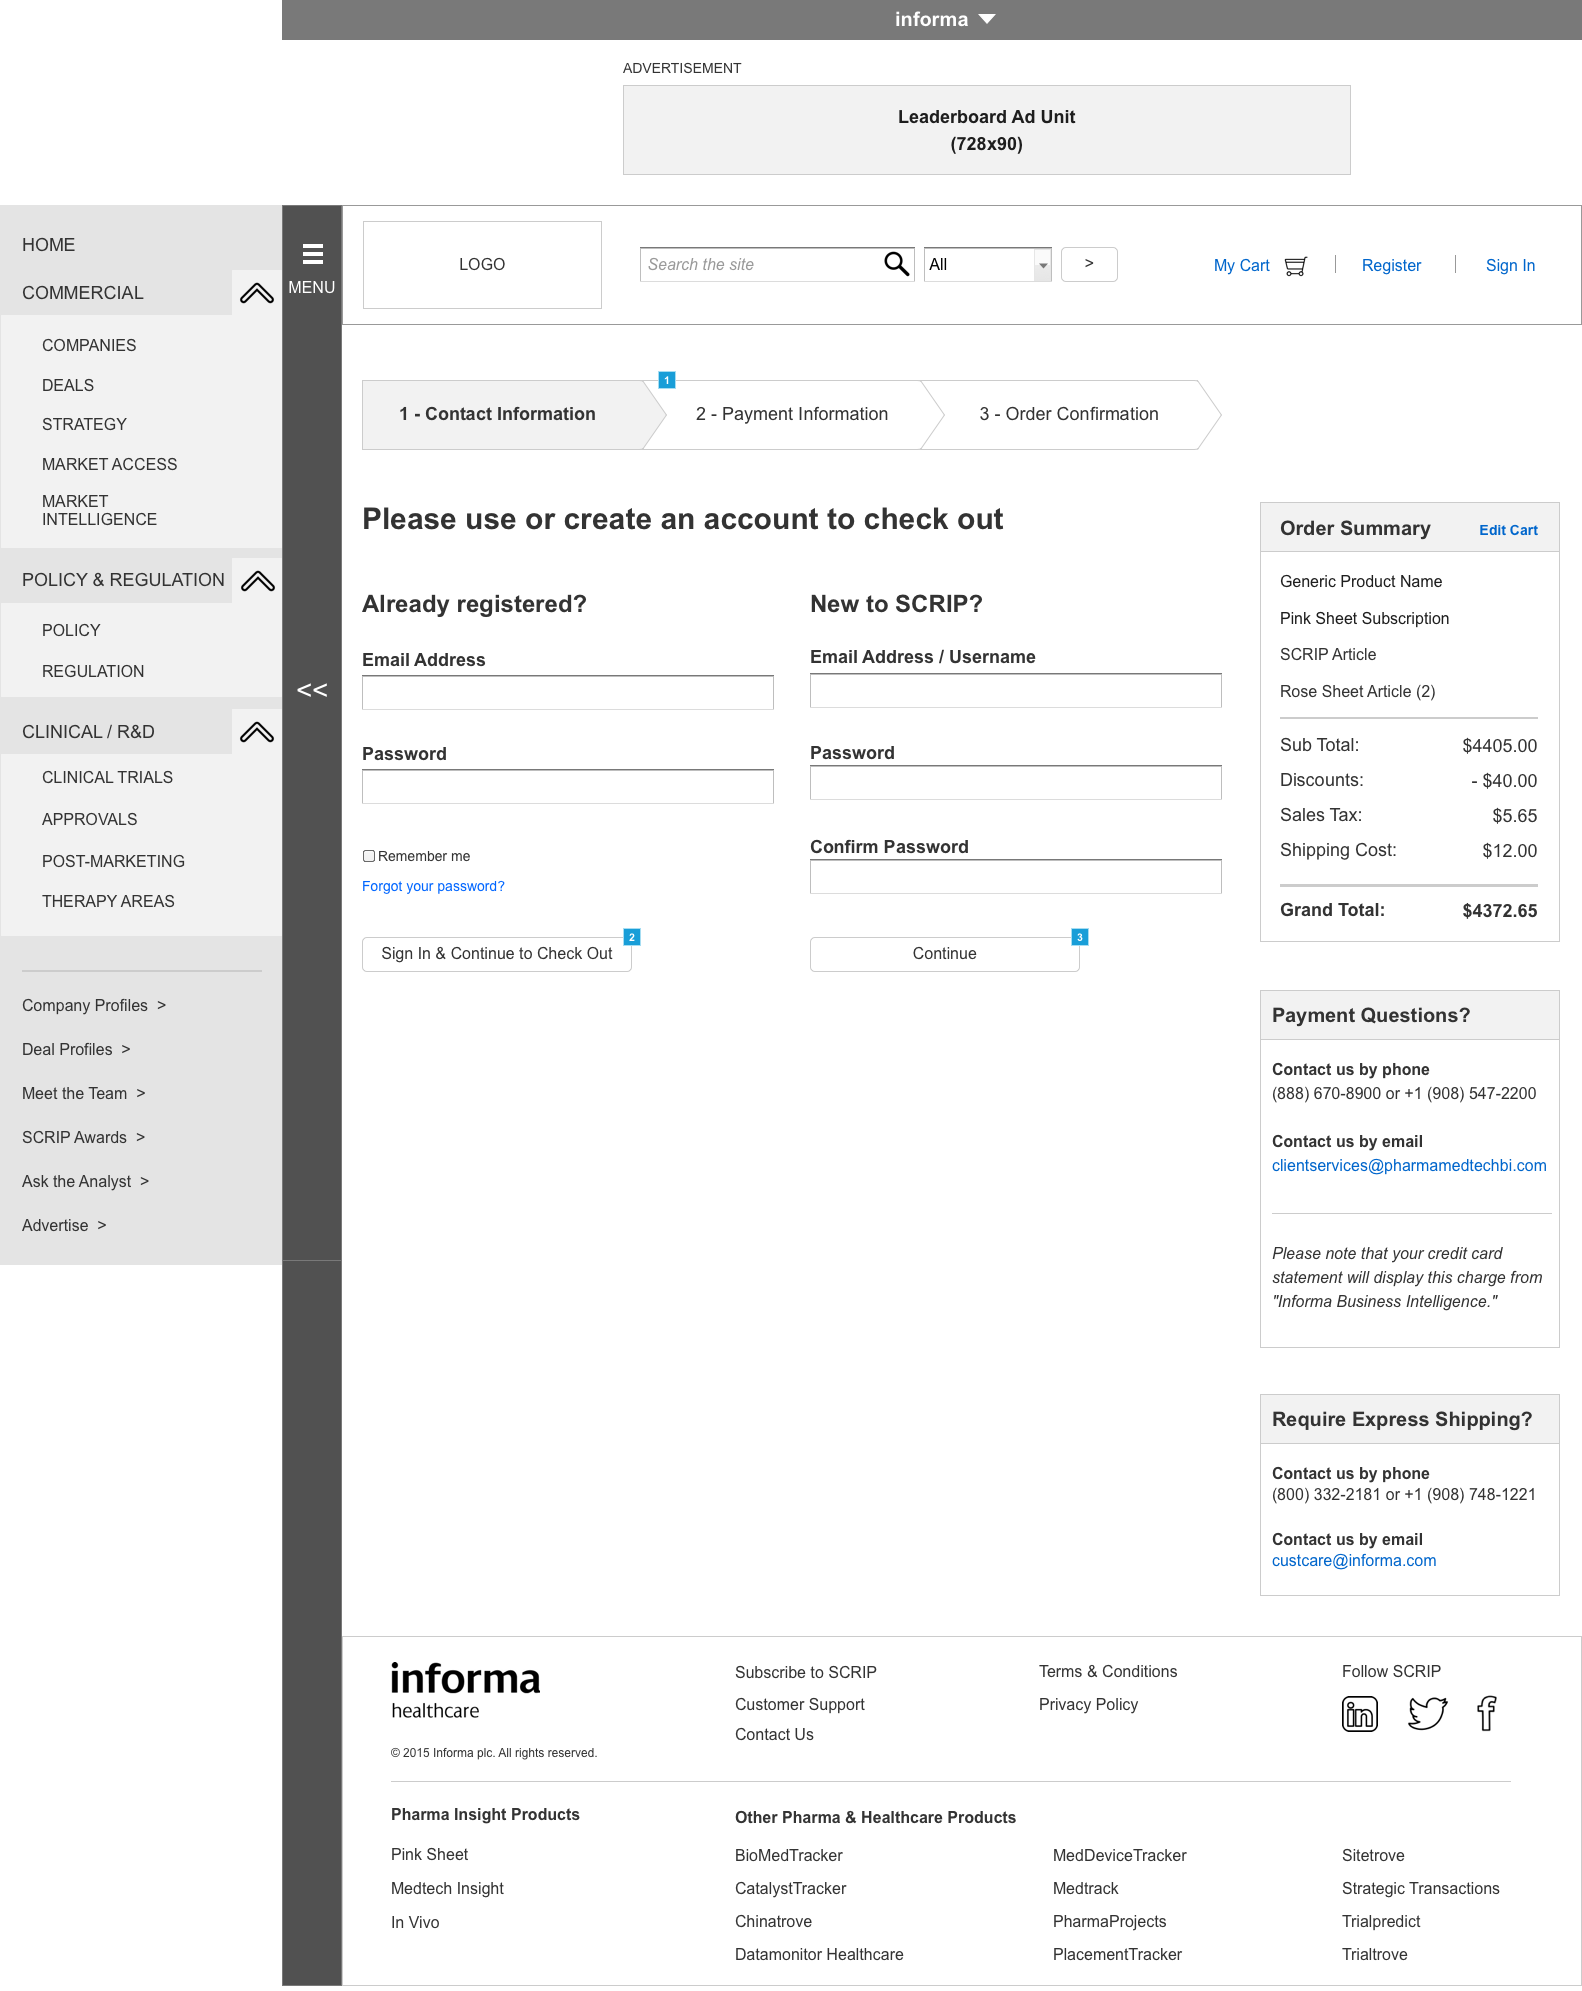Screen dimensions: 1582x1991
Task: Go to HOME in sidebar
Action: (x=49, y=245)
